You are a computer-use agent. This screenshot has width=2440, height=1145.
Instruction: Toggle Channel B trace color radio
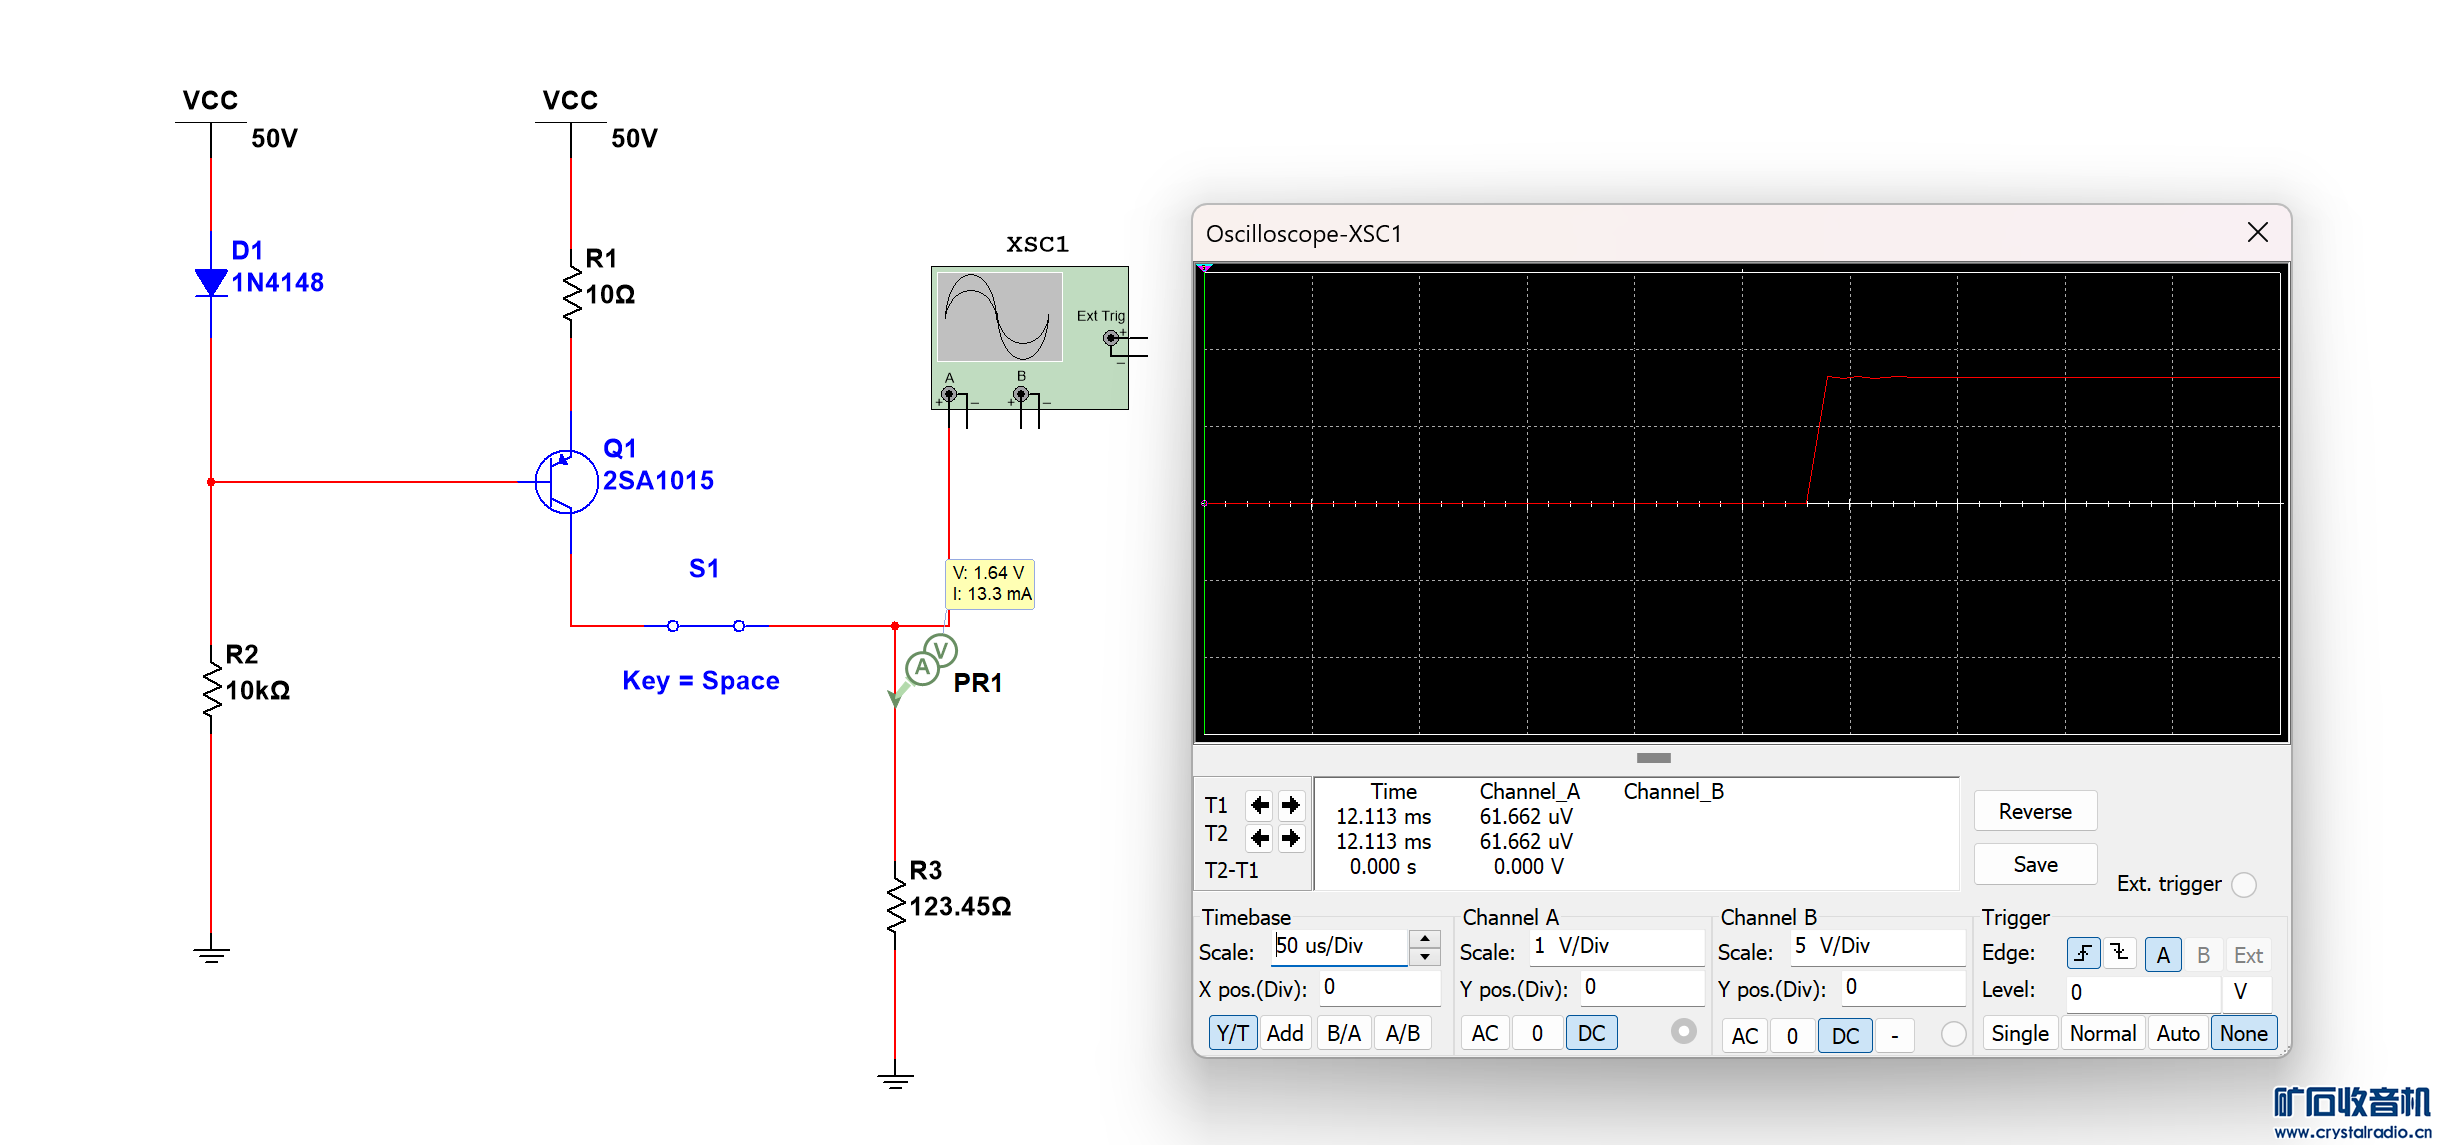coord(1952,1034)
